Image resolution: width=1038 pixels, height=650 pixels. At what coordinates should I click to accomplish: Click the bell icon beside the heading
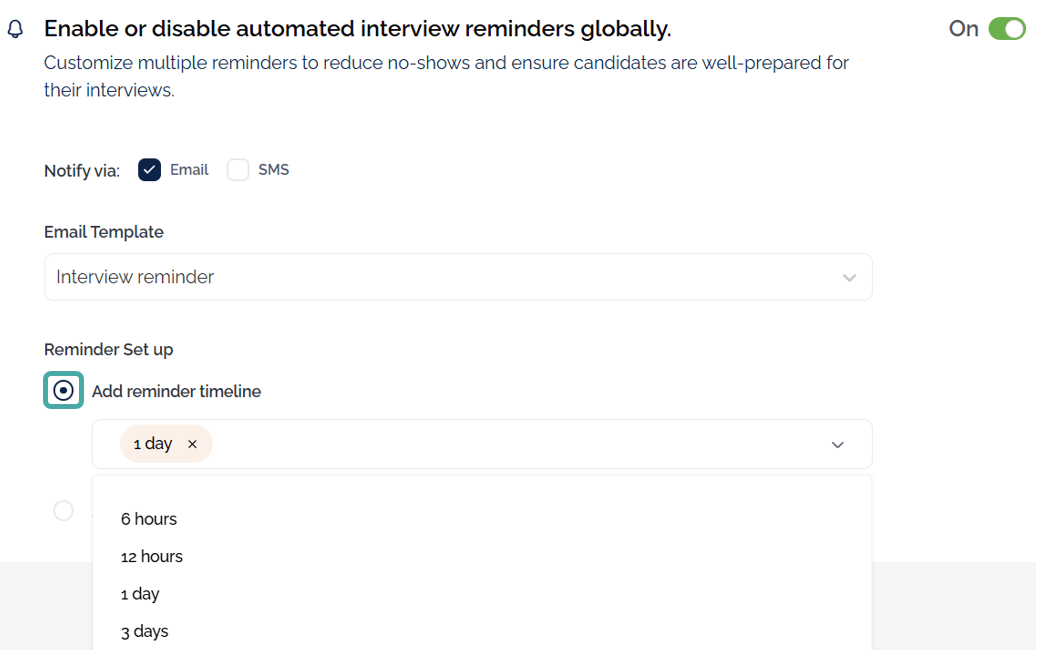tap(15, 30)
